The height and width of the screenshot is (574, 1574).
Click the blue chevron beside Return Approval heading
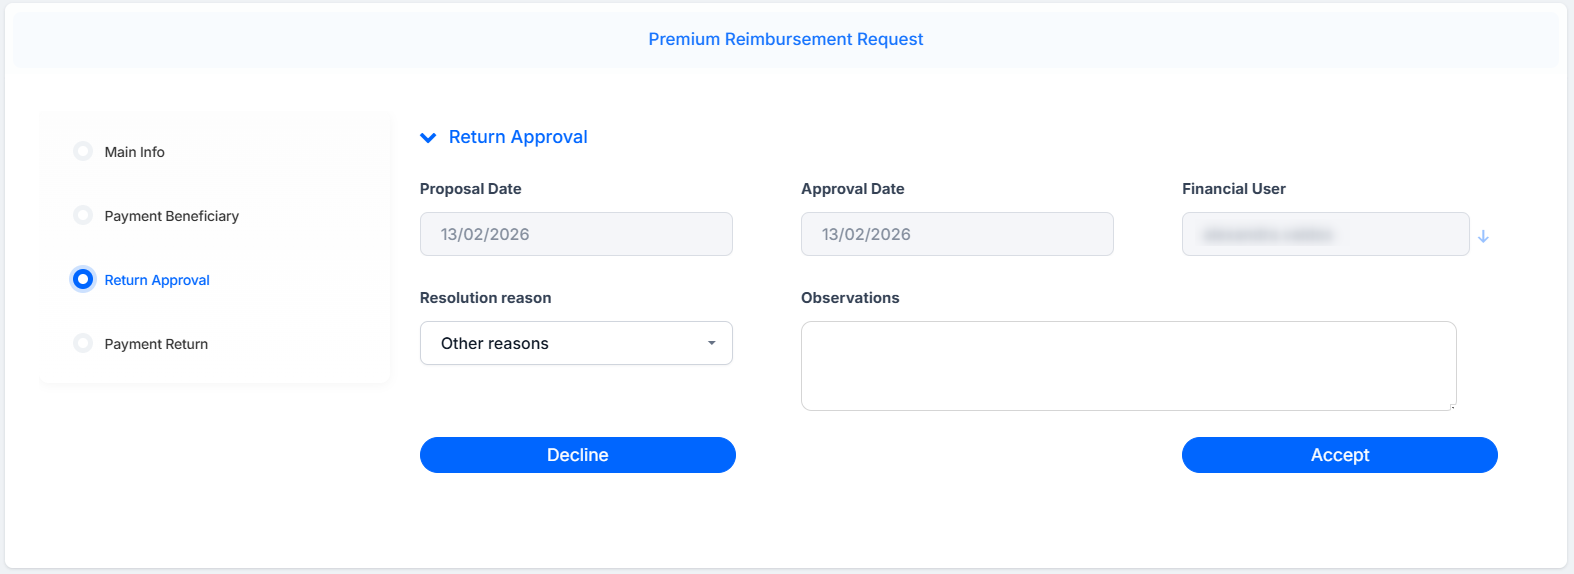coord(428,138)
